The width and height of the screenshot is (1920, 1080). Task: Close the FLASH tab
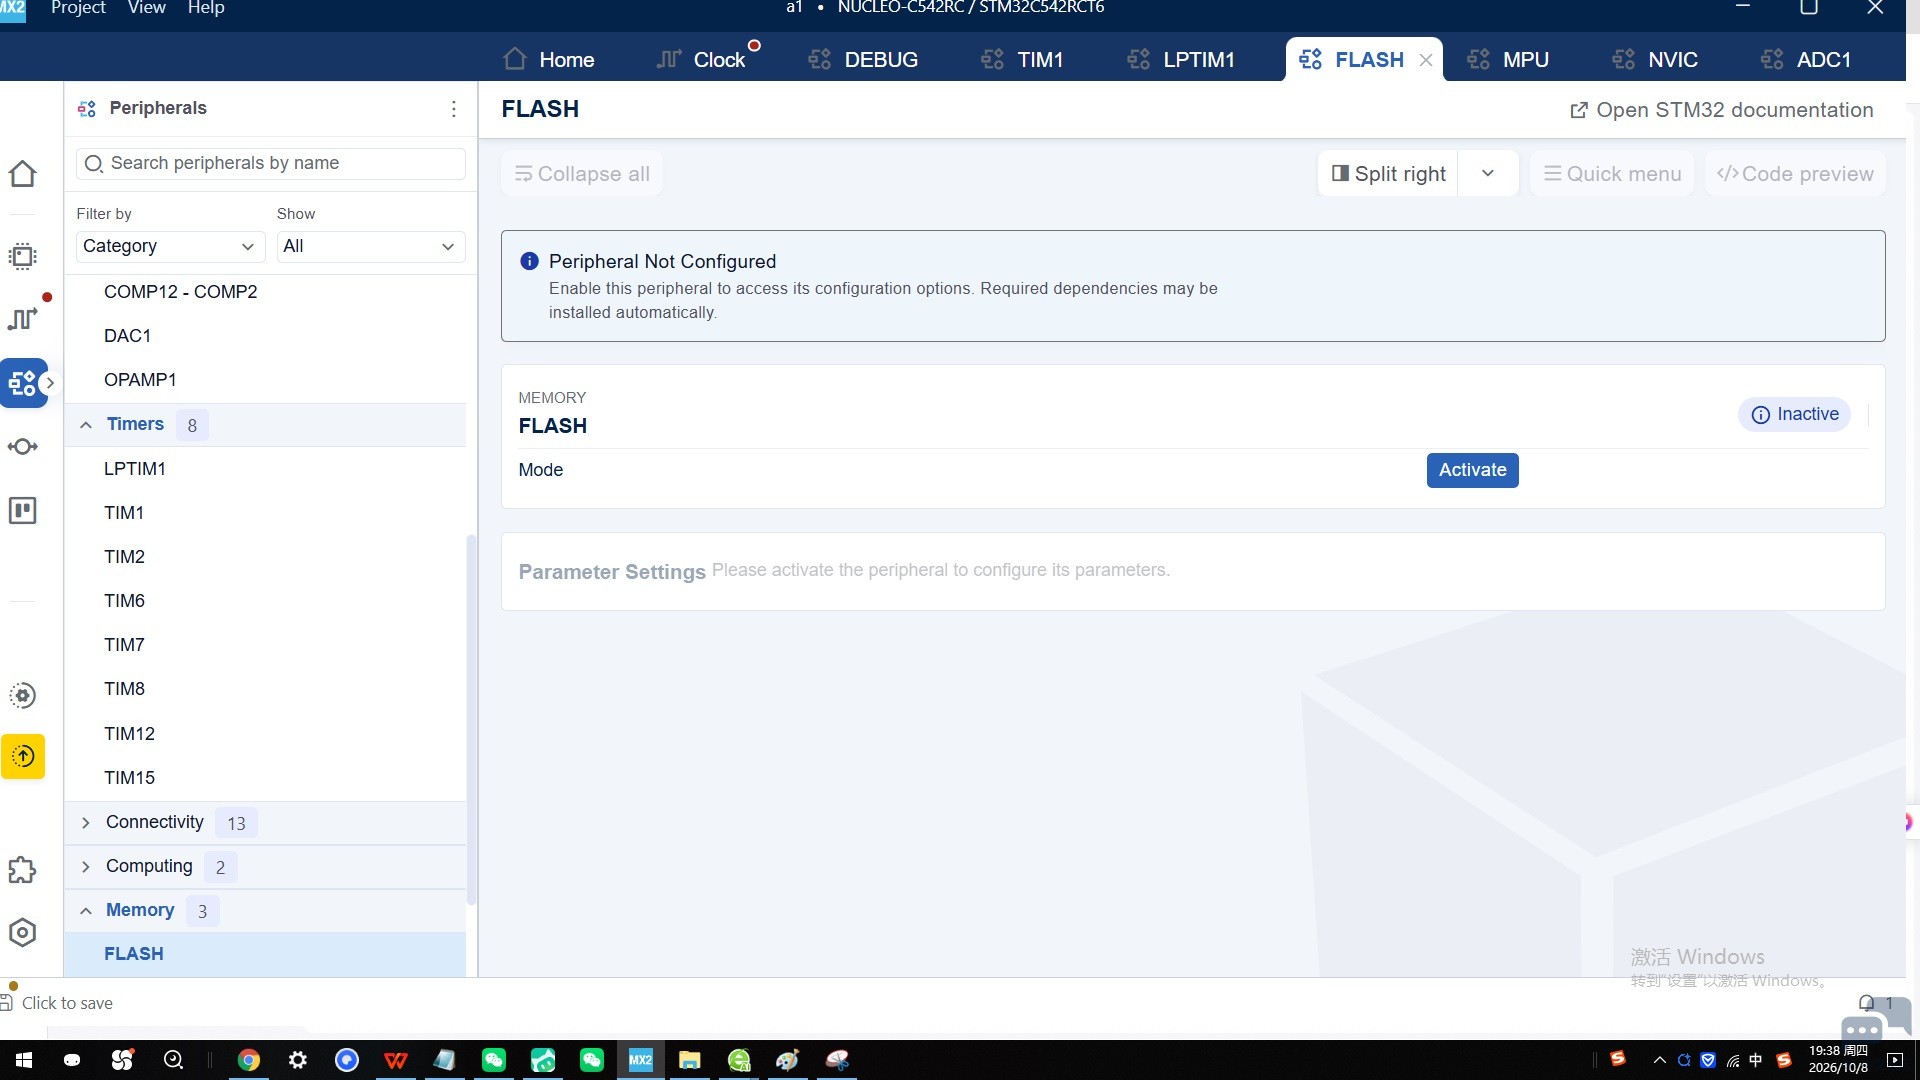click(x=1426, y=61)
